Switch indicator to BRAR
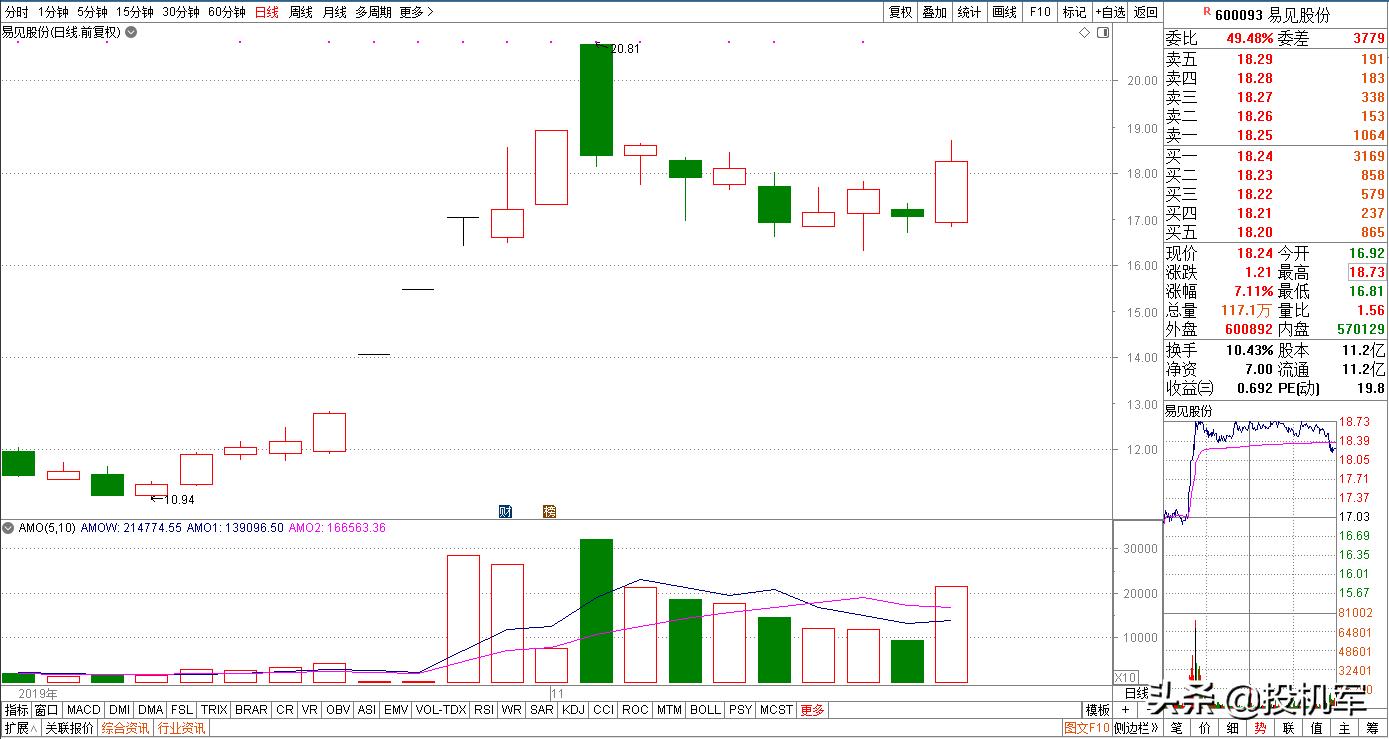Screen dimensions: 1389x739 [251, 710]
